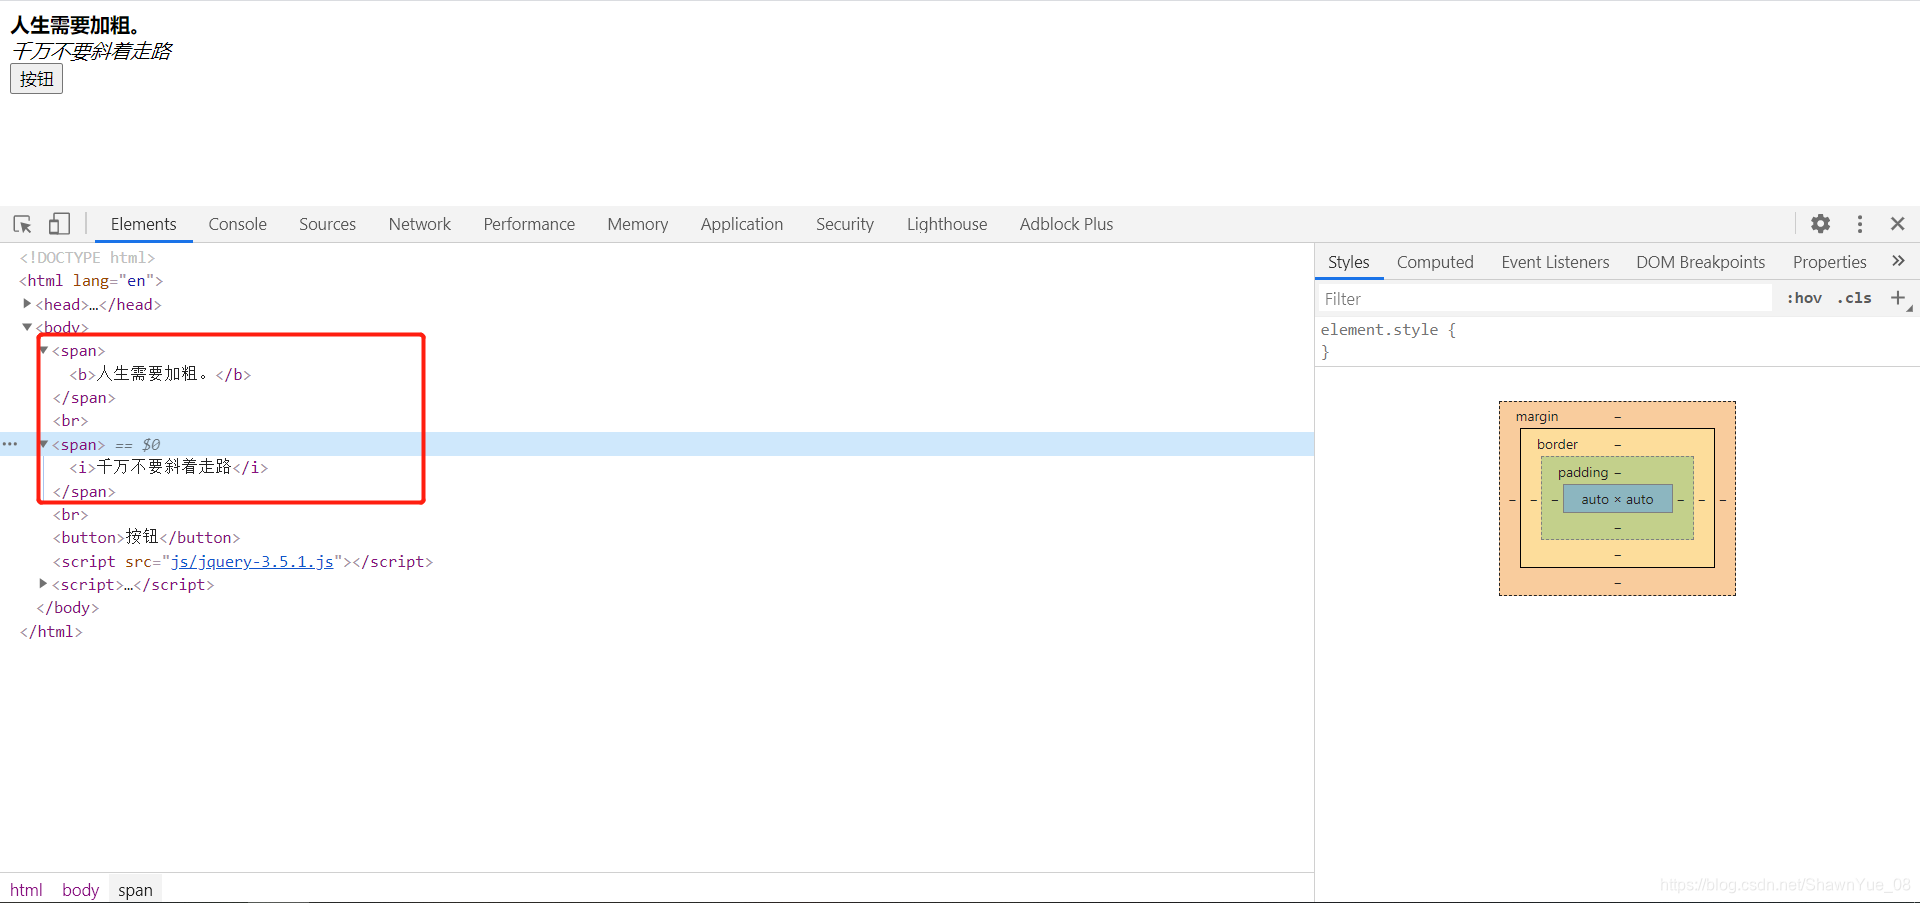Open the Sources tab
1920x903 pixels.
click(x=327, y=224)
